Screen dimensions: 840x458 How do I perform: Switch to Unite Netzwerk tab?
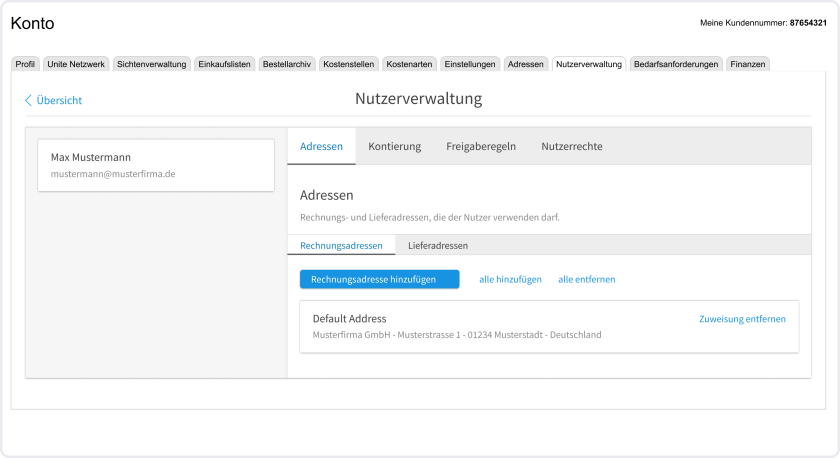[76, 64]
